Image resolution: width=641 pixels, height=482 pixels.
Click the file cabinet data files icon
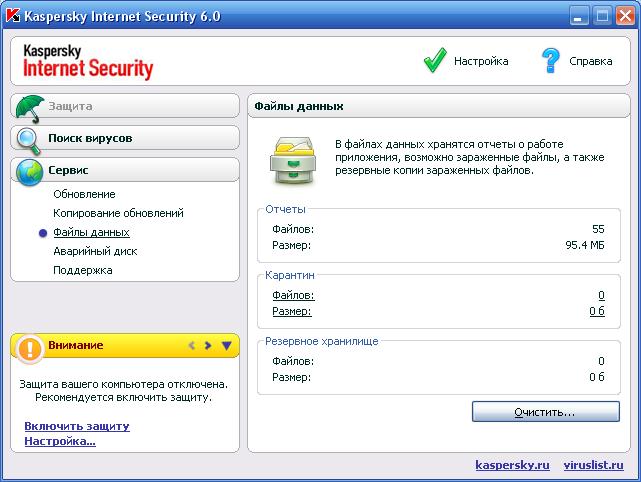[x=293, y=160]
